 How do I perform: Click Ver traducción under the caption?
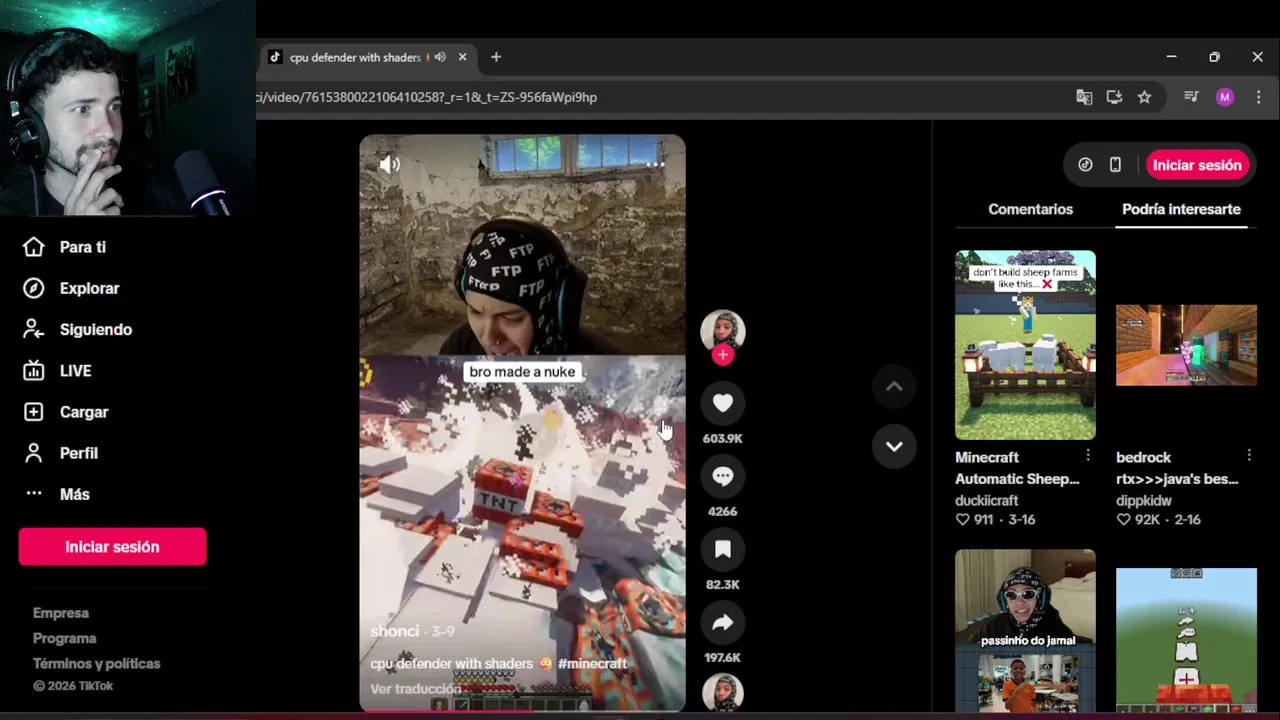(x=416, y=689)
